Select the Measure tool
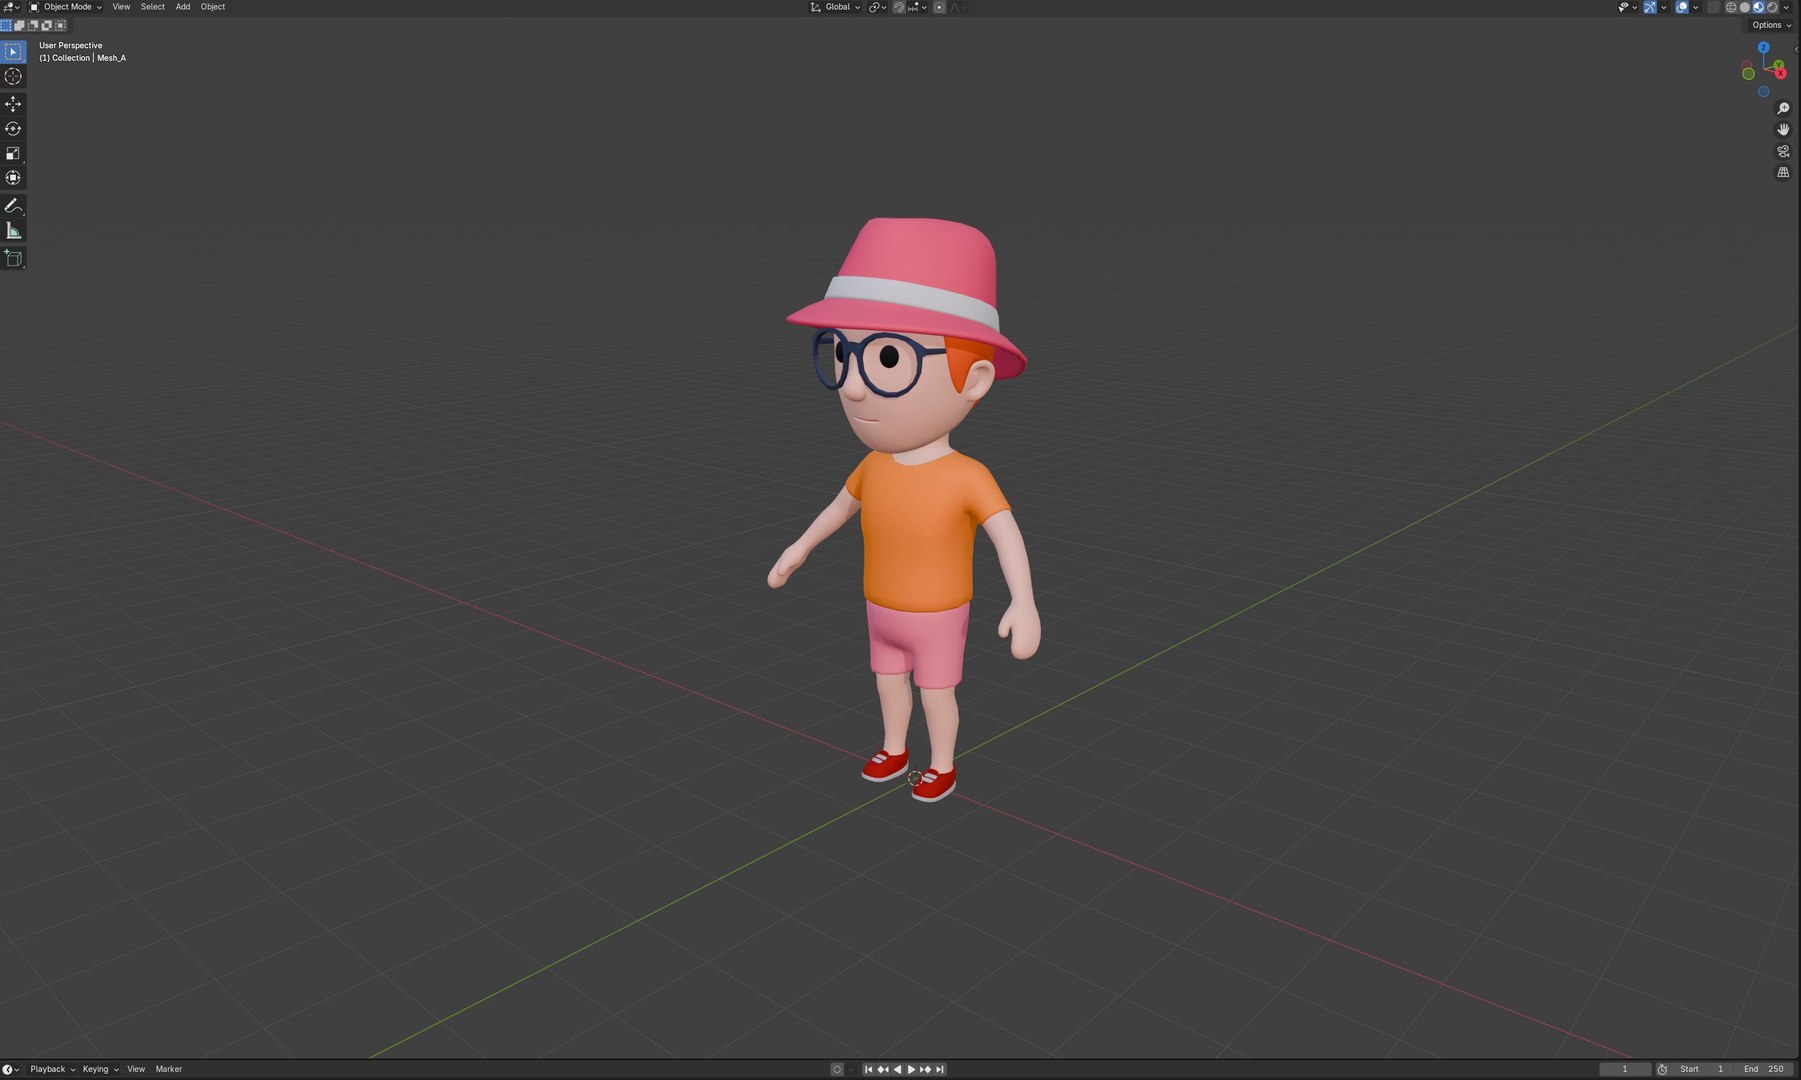Viewport: 1801px width, 1080px height. click(13, 231)
